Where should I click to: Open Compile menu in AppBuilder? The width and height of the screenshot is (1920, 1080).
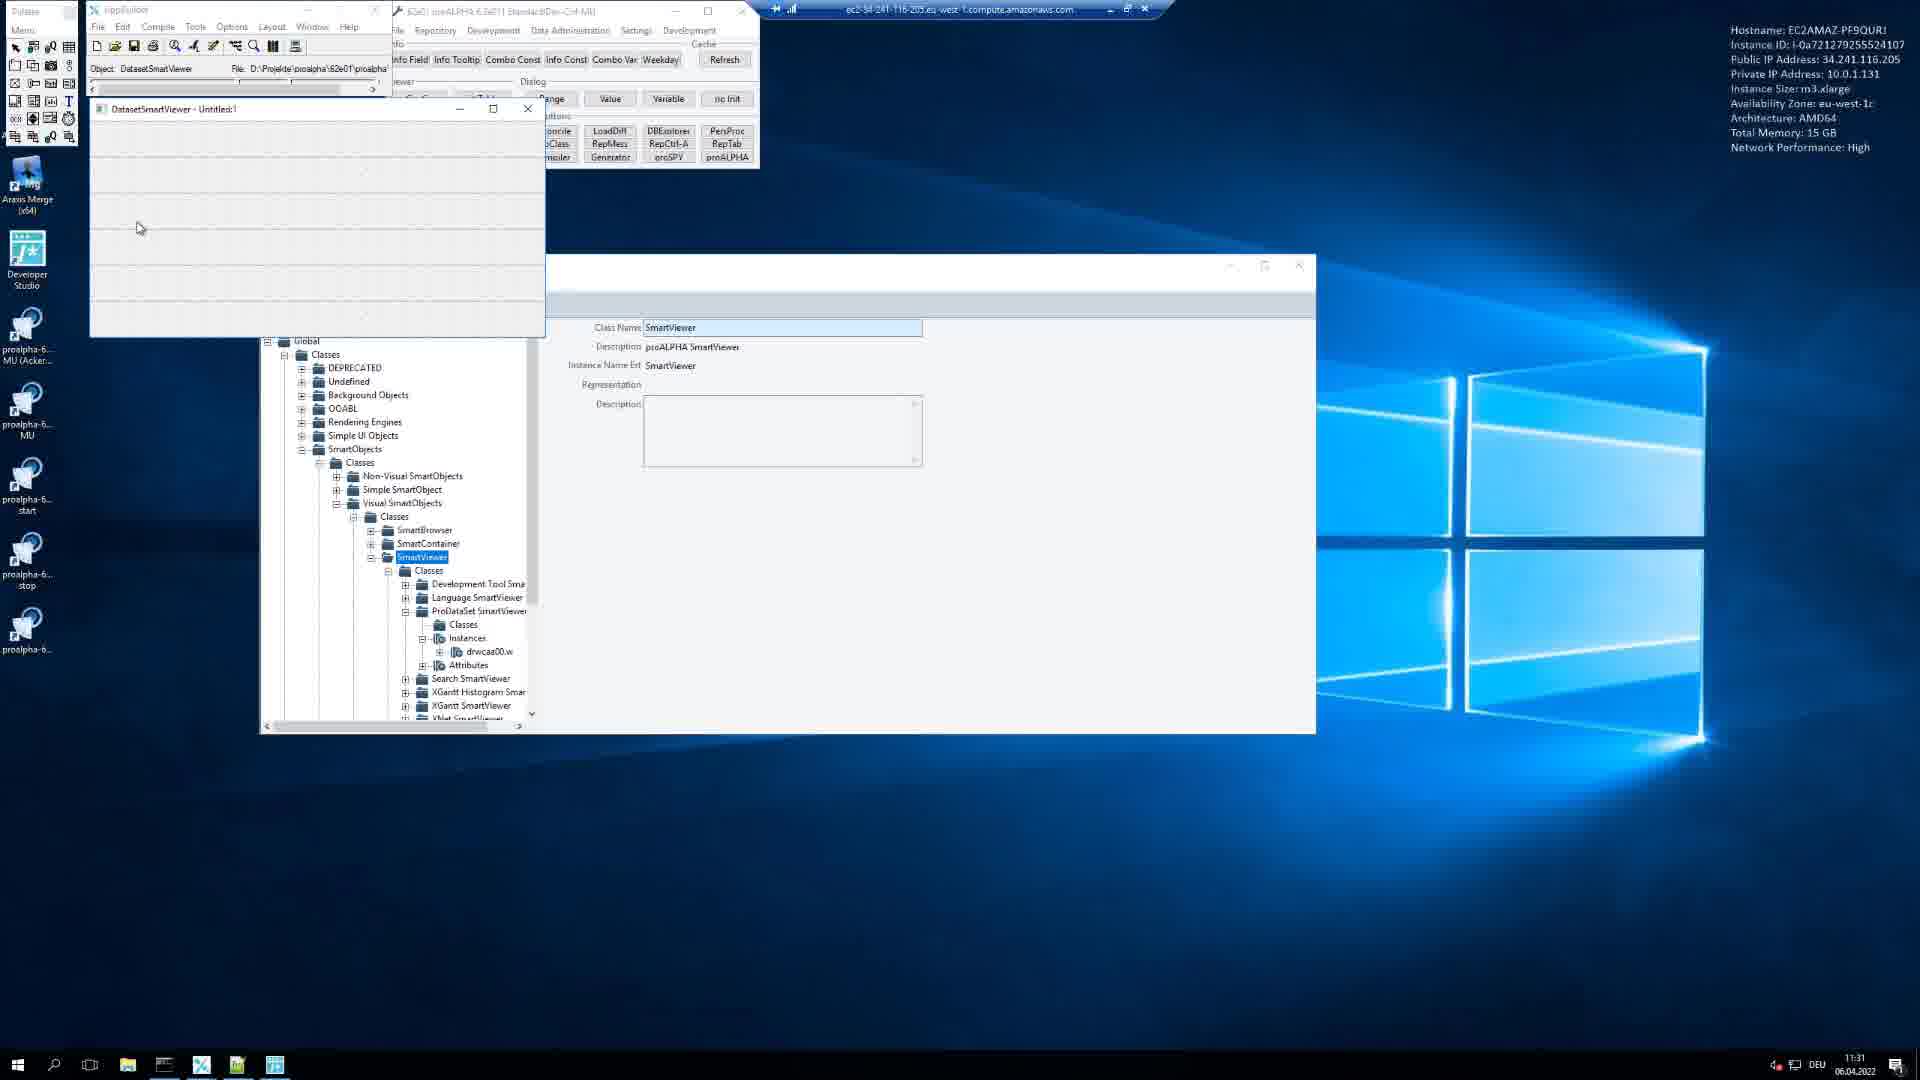pyautogui.click(x=157, y=27)
